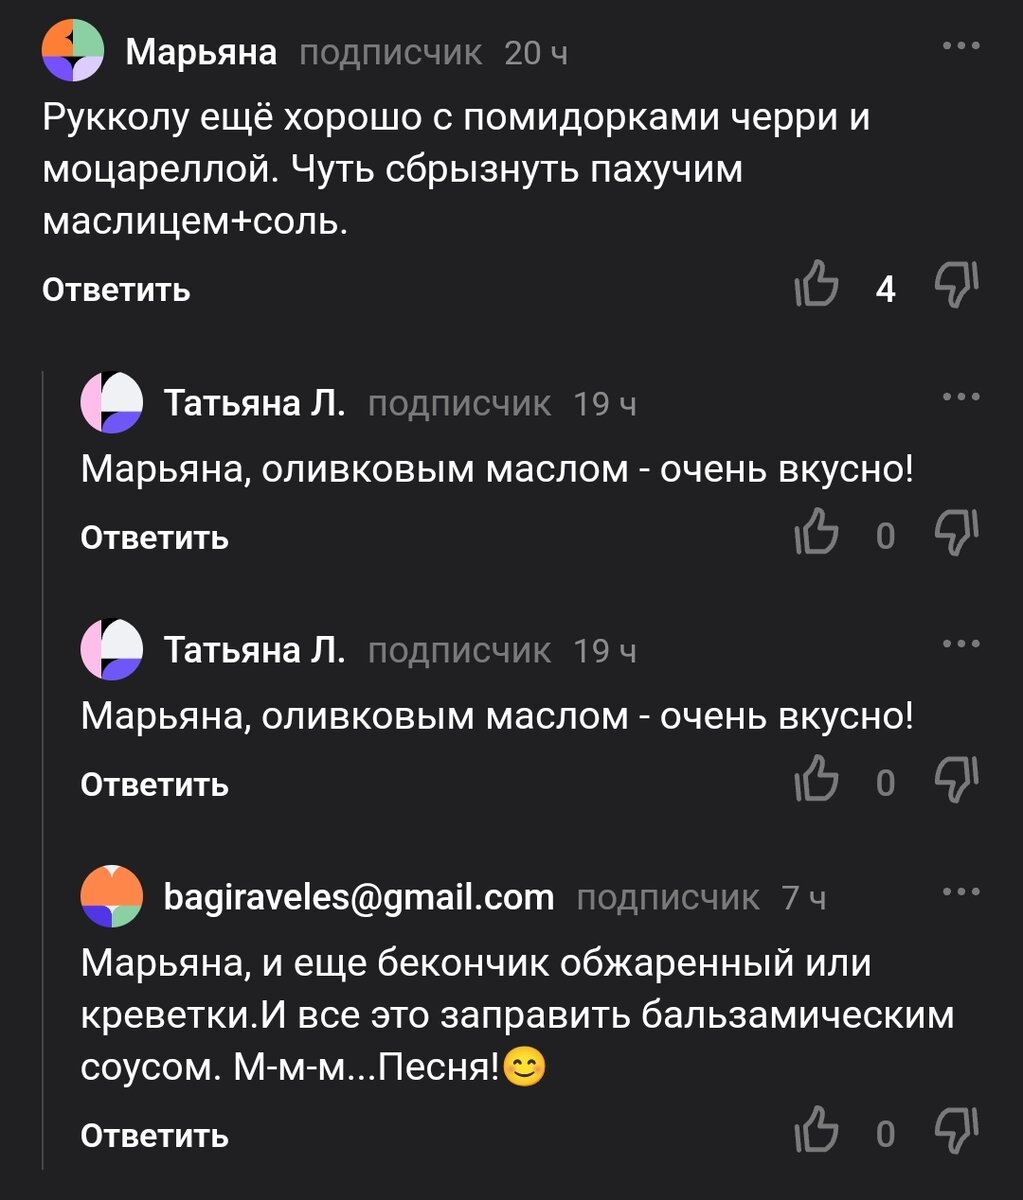Click Ответить under bagiraveles comment
This screenshot has width=1023, height=1200.
(x=155, y=1136)
